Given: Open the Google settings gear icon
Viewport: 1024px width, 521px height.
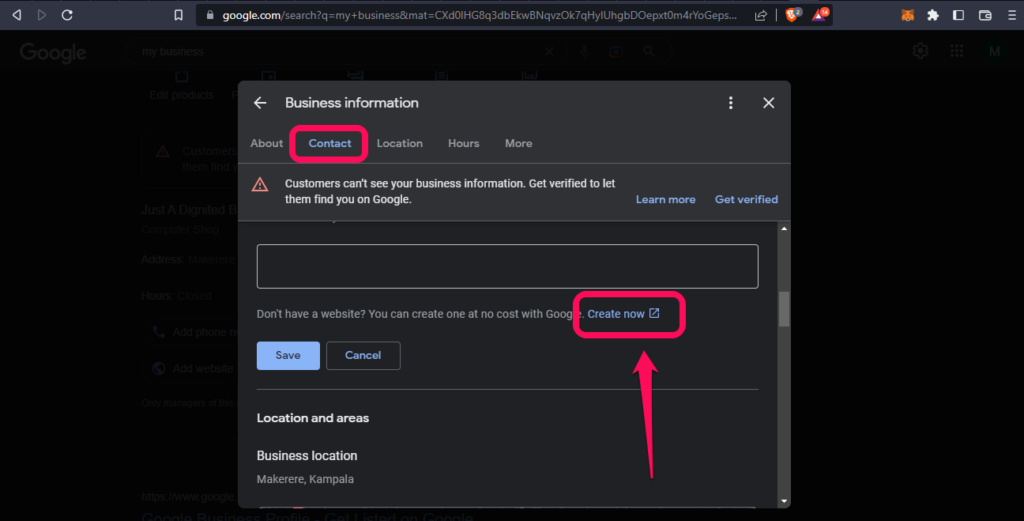Looking at the screenshot, I should tap(920, 51).
